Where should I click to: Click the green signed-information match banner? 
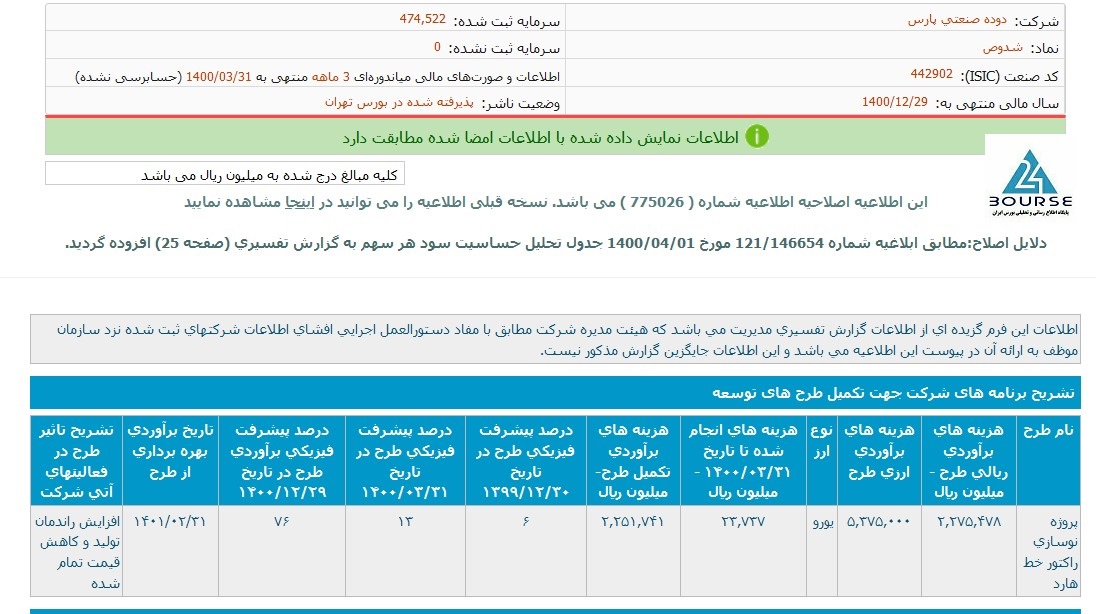pyautogui.click(x=555, y=136)
